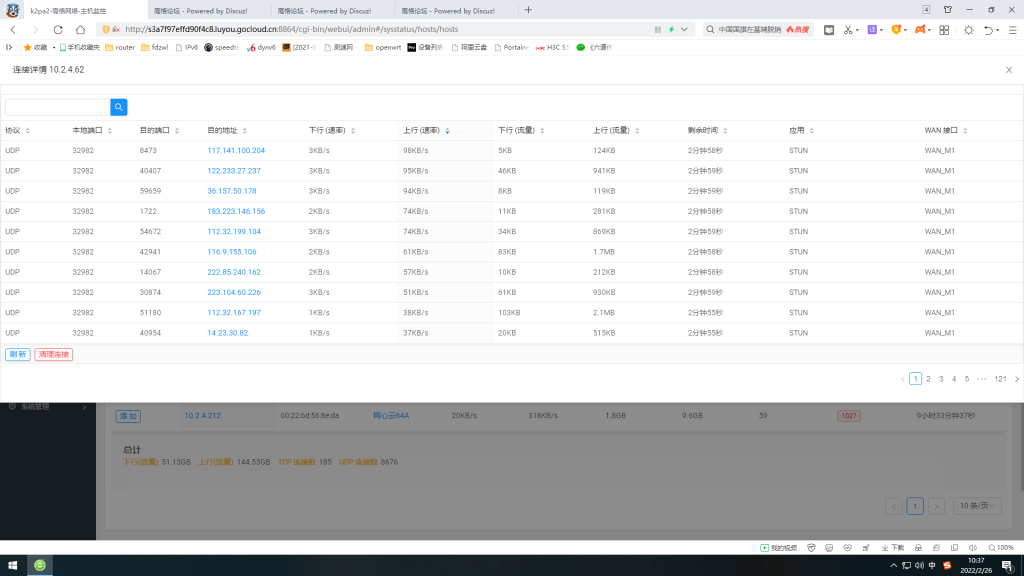Switch to k2pa2 主机监控 browser tab
Image resolution: width=1024 pixels, height=576 pixels.
pyautogui.click(x=74, y=10)
